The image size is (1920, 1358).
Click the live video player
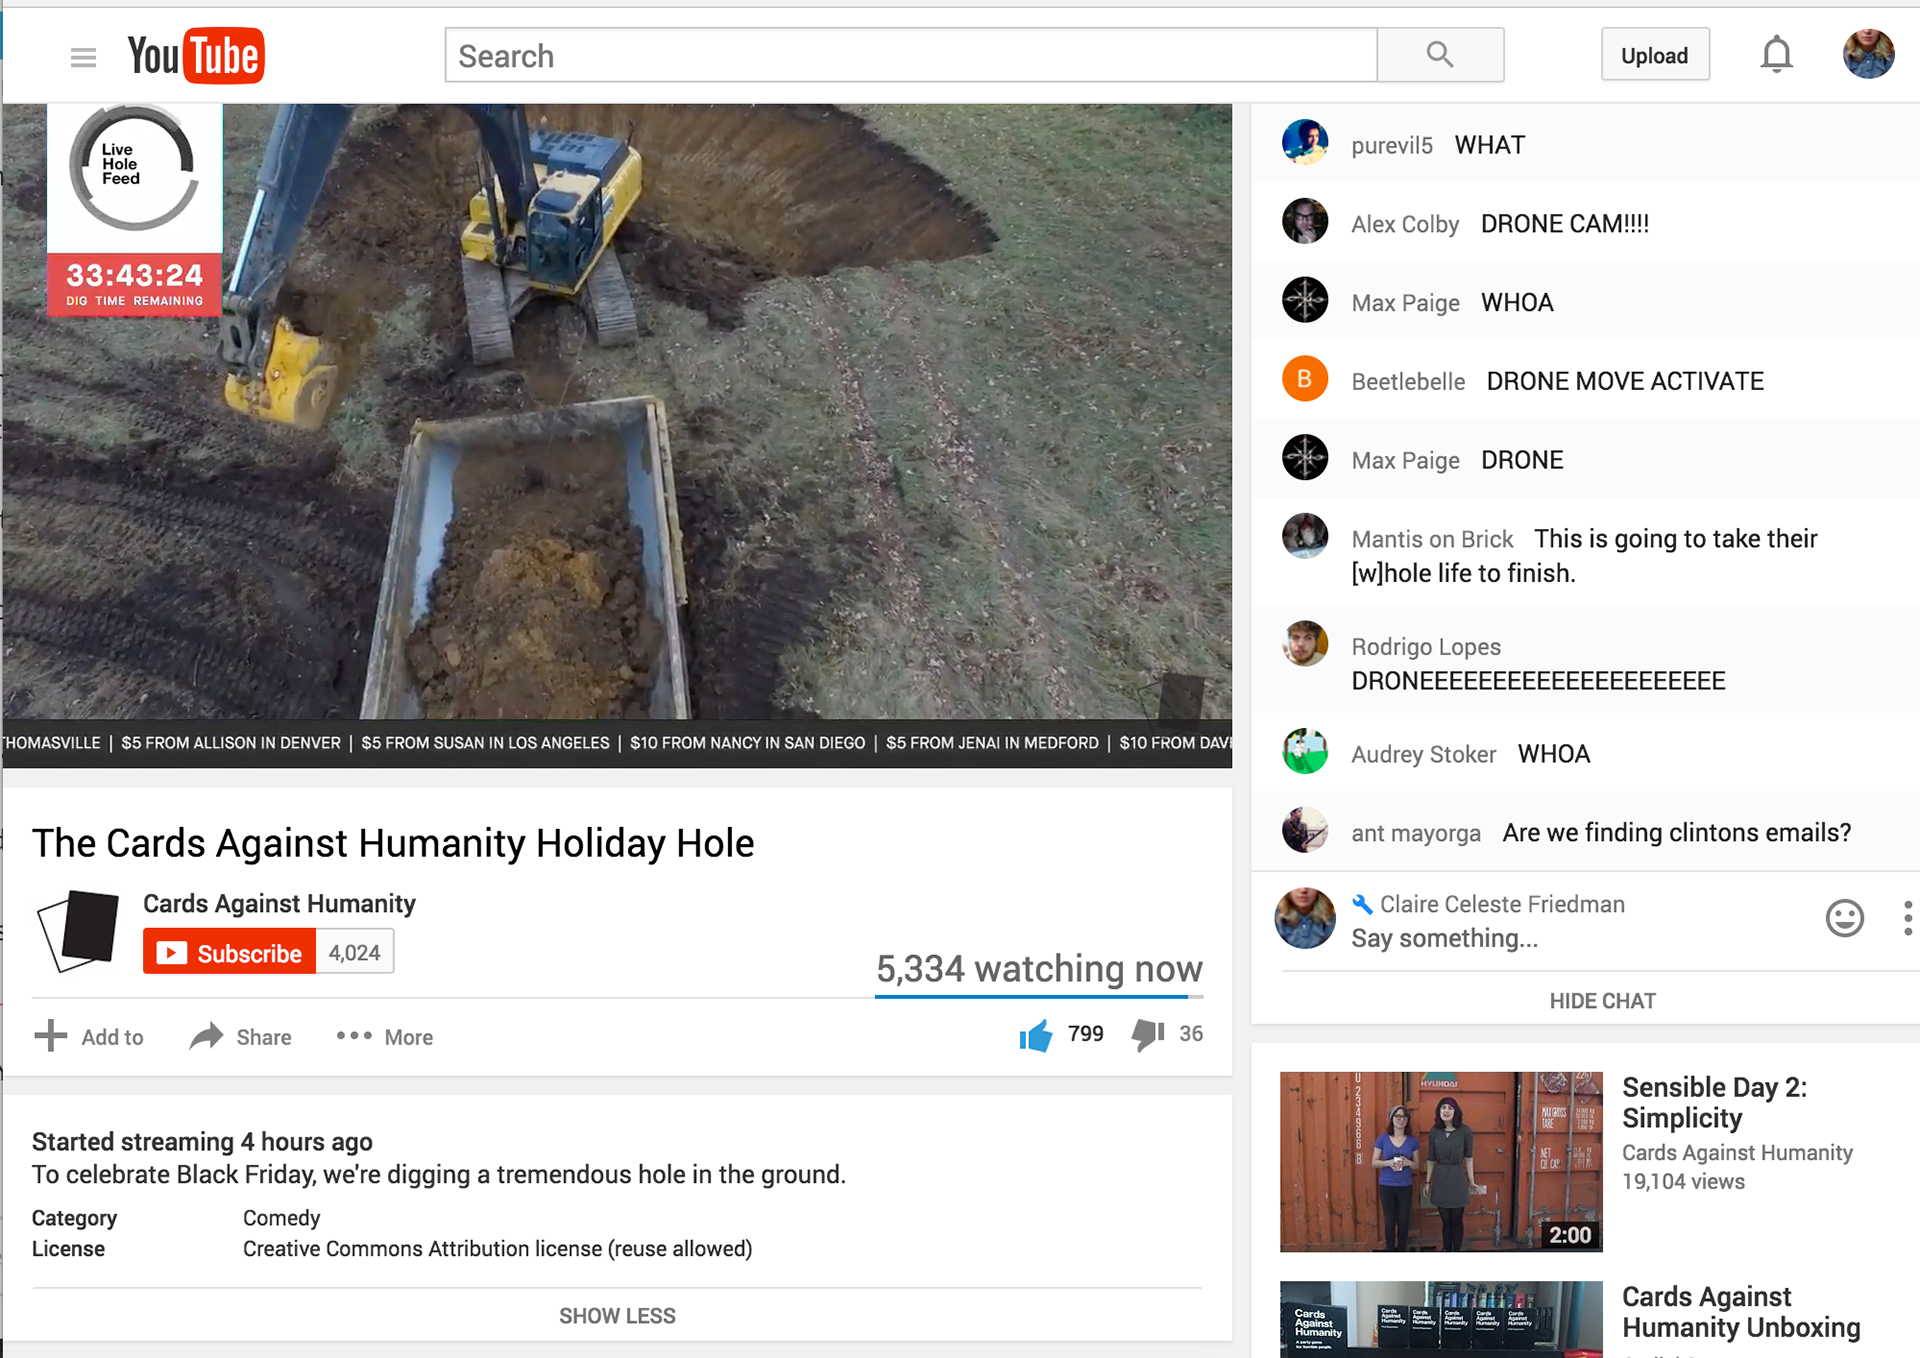click(617, 435)
